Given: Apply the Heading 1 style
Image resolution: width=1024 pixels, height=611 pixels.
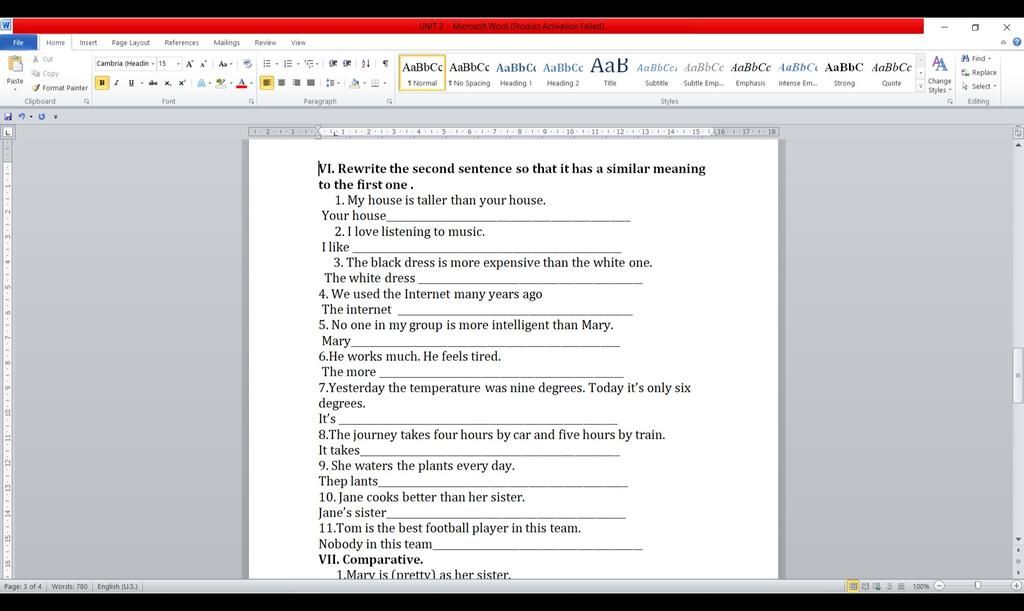Looking at the screenshot, I should 516,73.
